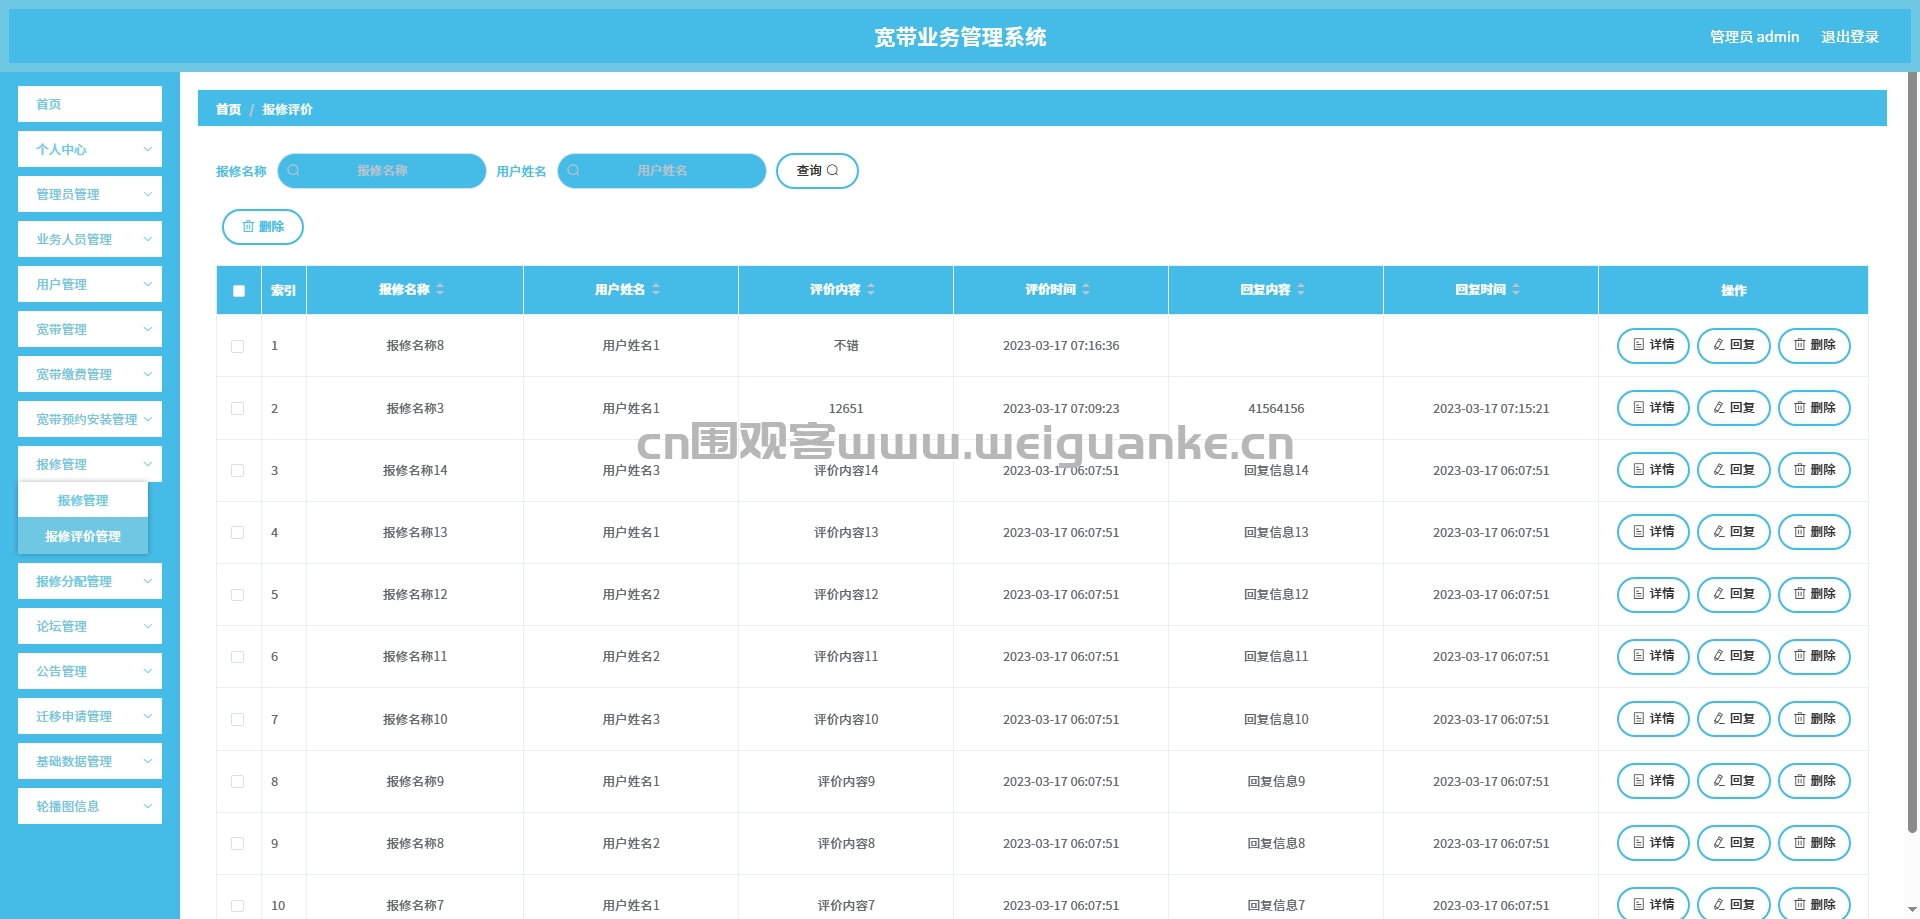Click sort arrows on 回复时间 column
The height and width of the screenshot is (919, 1920).
click(1516, 289)
